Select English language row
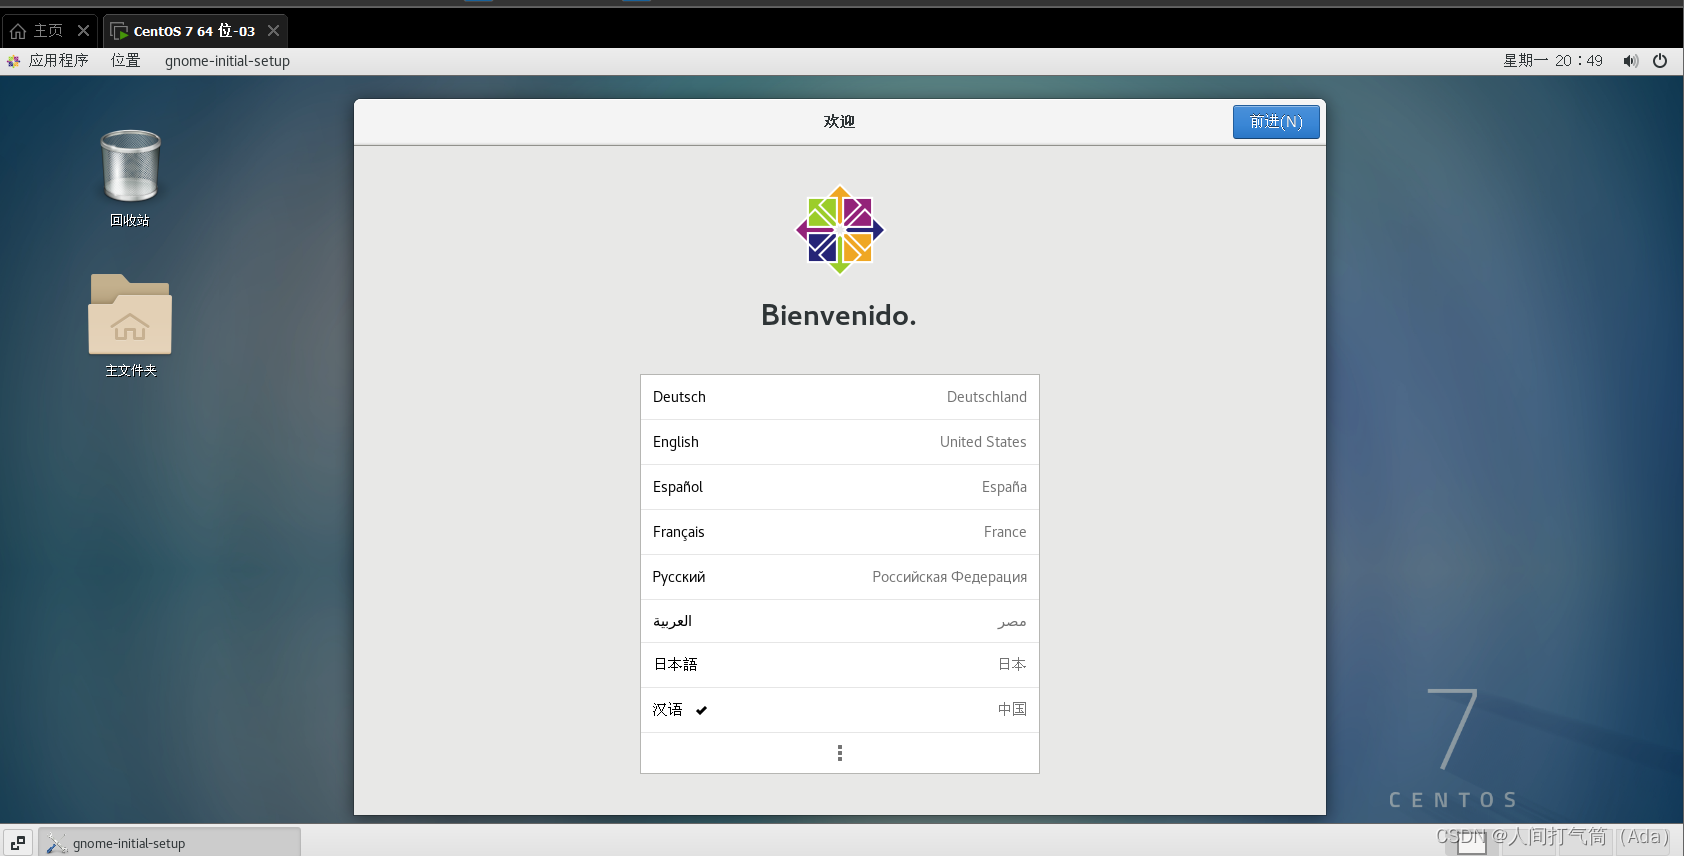 coord(840,442)
